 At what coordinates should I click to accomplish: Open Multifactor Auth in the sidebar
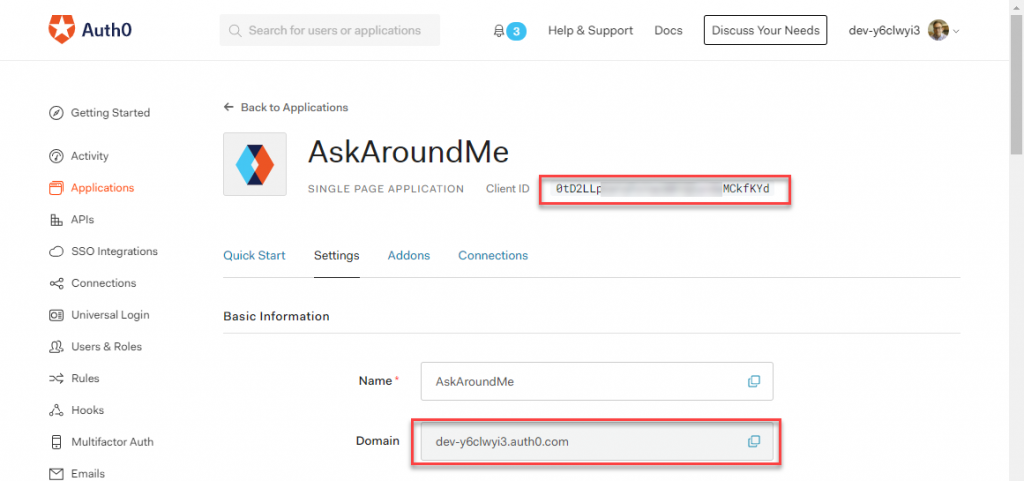click(112, 442)
